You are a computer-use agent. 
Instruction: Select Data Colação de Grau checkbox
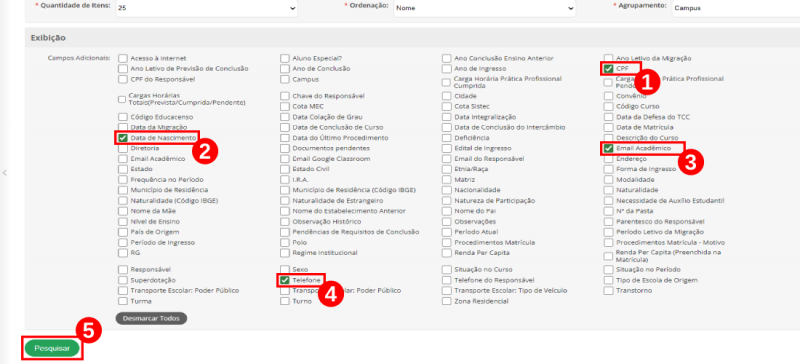point(285,117)
